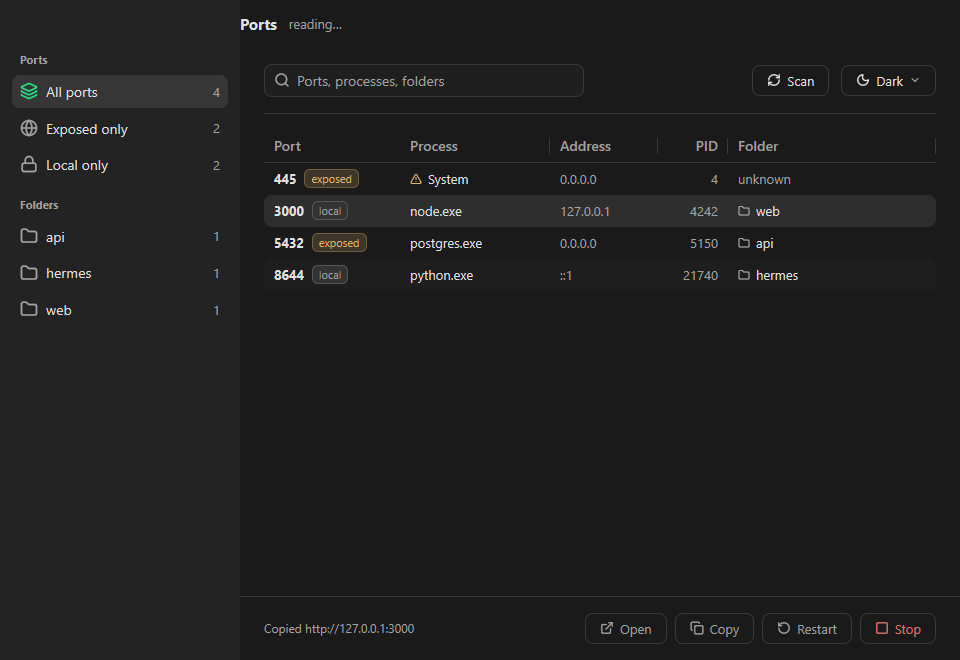The width and height of the screenshot is (960, 660).
Task: Click address 127.0.0.1 in node.exe row
Action: [585, 211]
